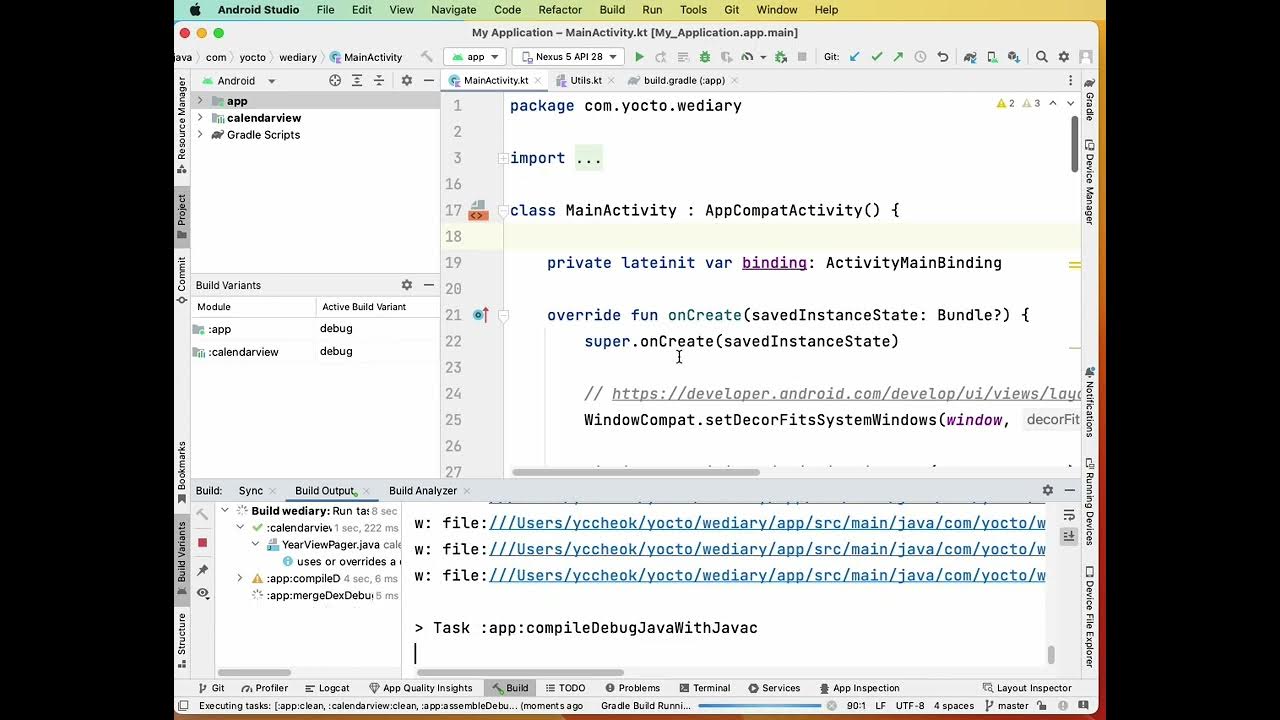Screen dimensions: 1280x720
Task: Open build view options eye icon
Action: tap(202, 593)
